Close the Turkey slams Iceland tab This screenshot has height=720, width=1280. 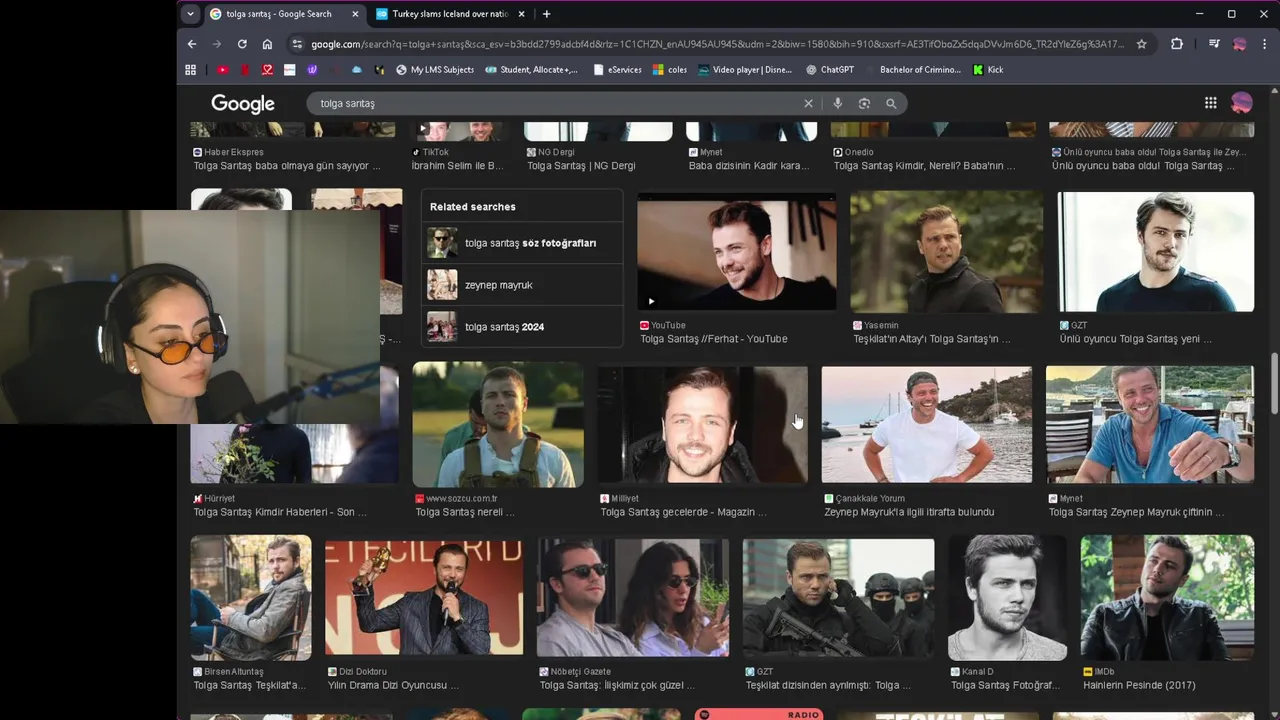(521, 14)
